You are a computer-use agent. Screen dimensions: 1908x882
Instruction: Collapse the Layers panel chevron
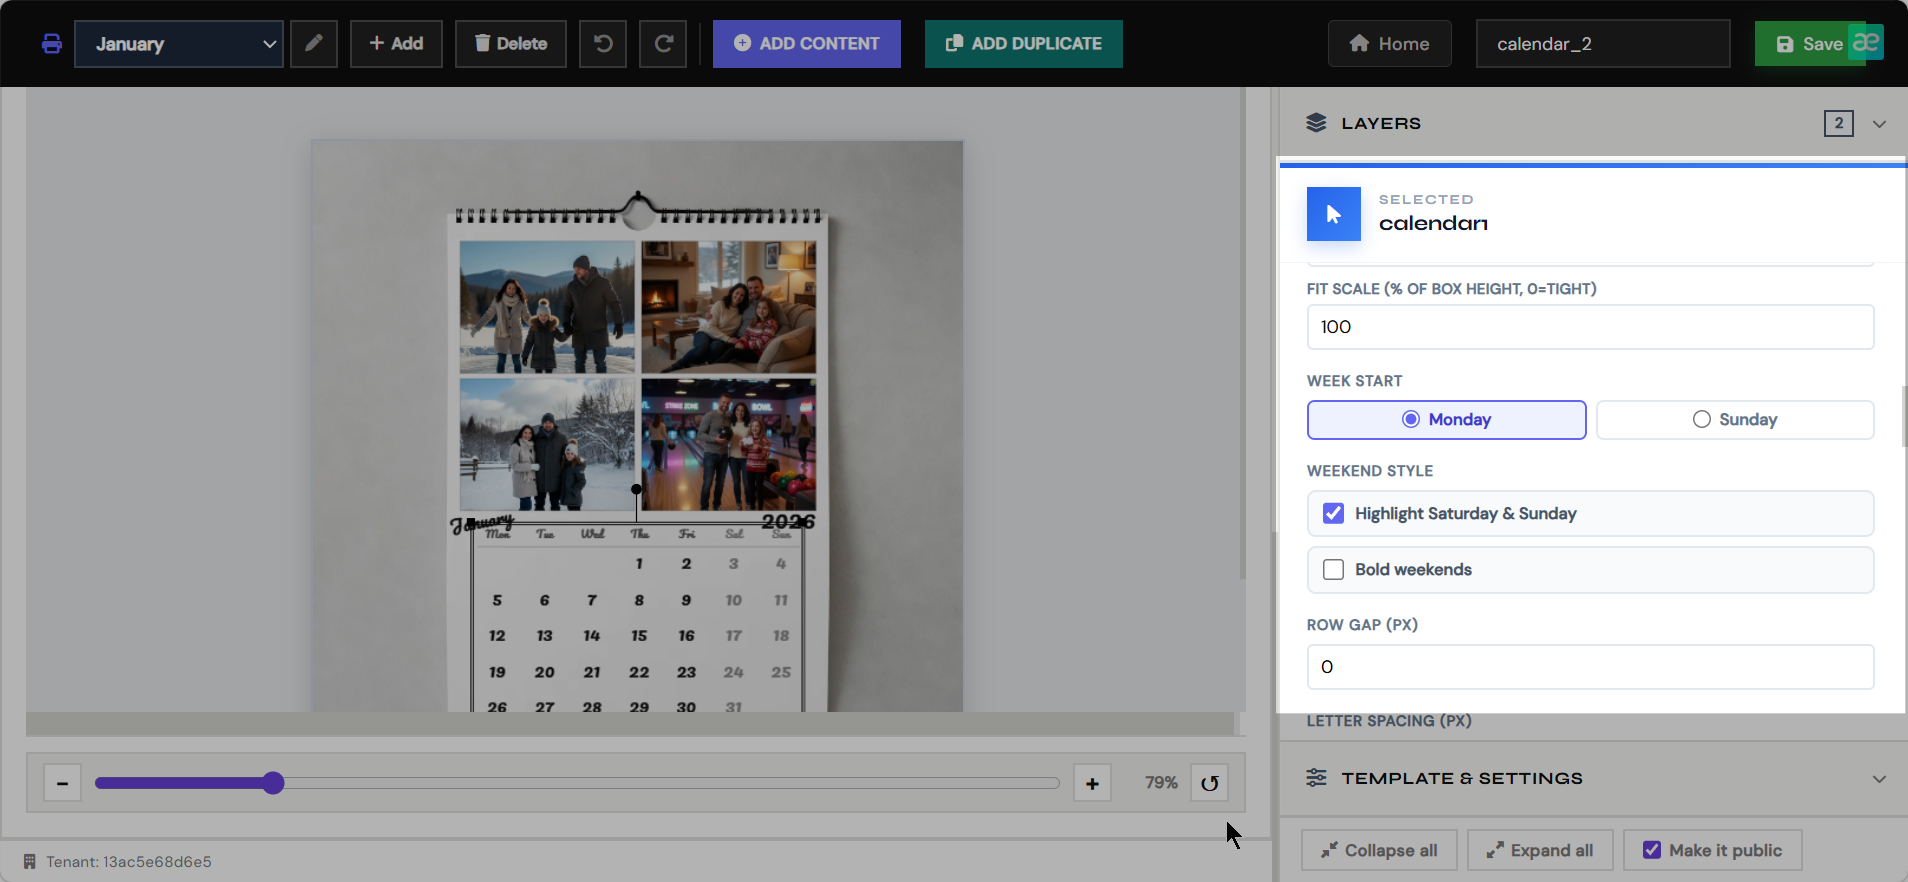point(1879,124)
